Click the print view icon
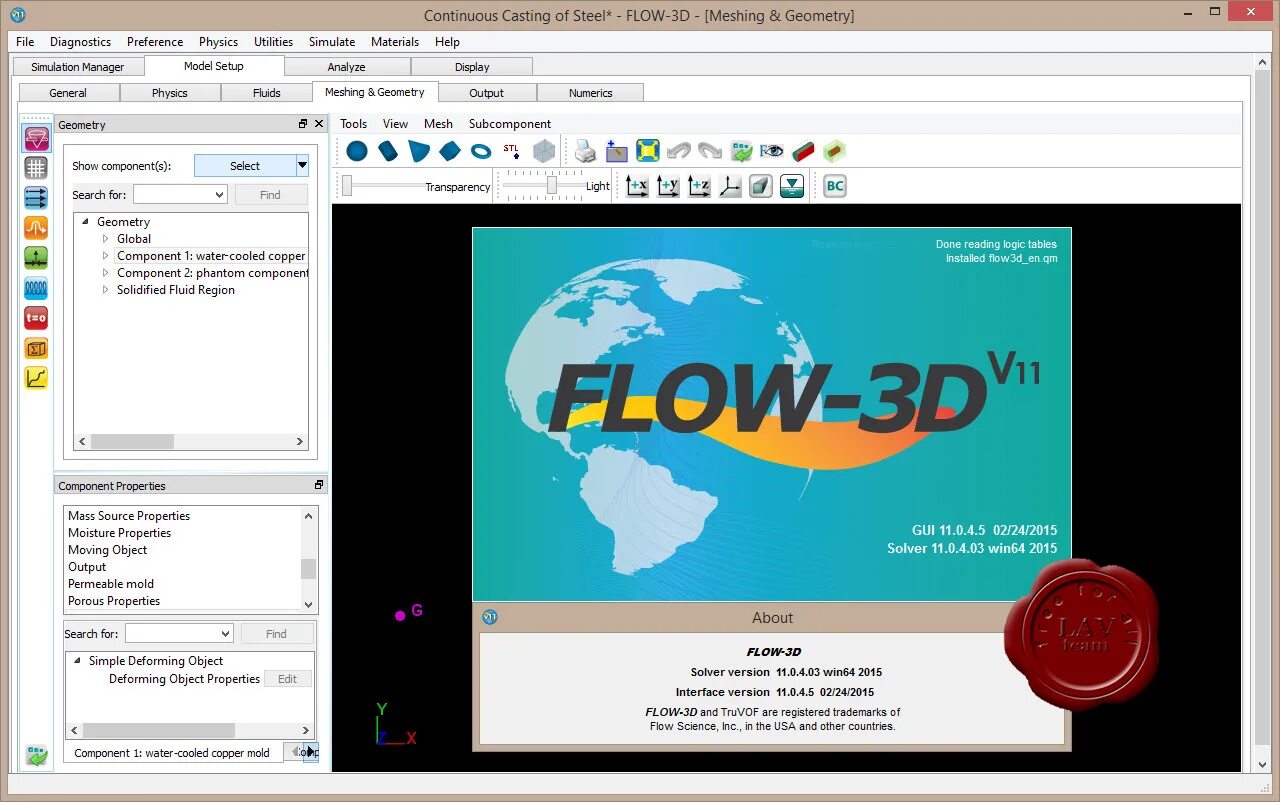 tap(586, 151)
